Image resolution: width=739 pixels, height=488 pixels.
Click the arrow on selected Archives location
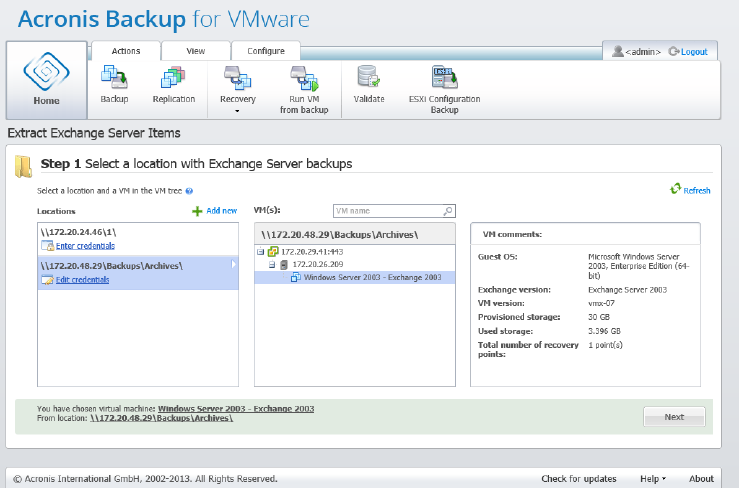(x=233, y=265)
